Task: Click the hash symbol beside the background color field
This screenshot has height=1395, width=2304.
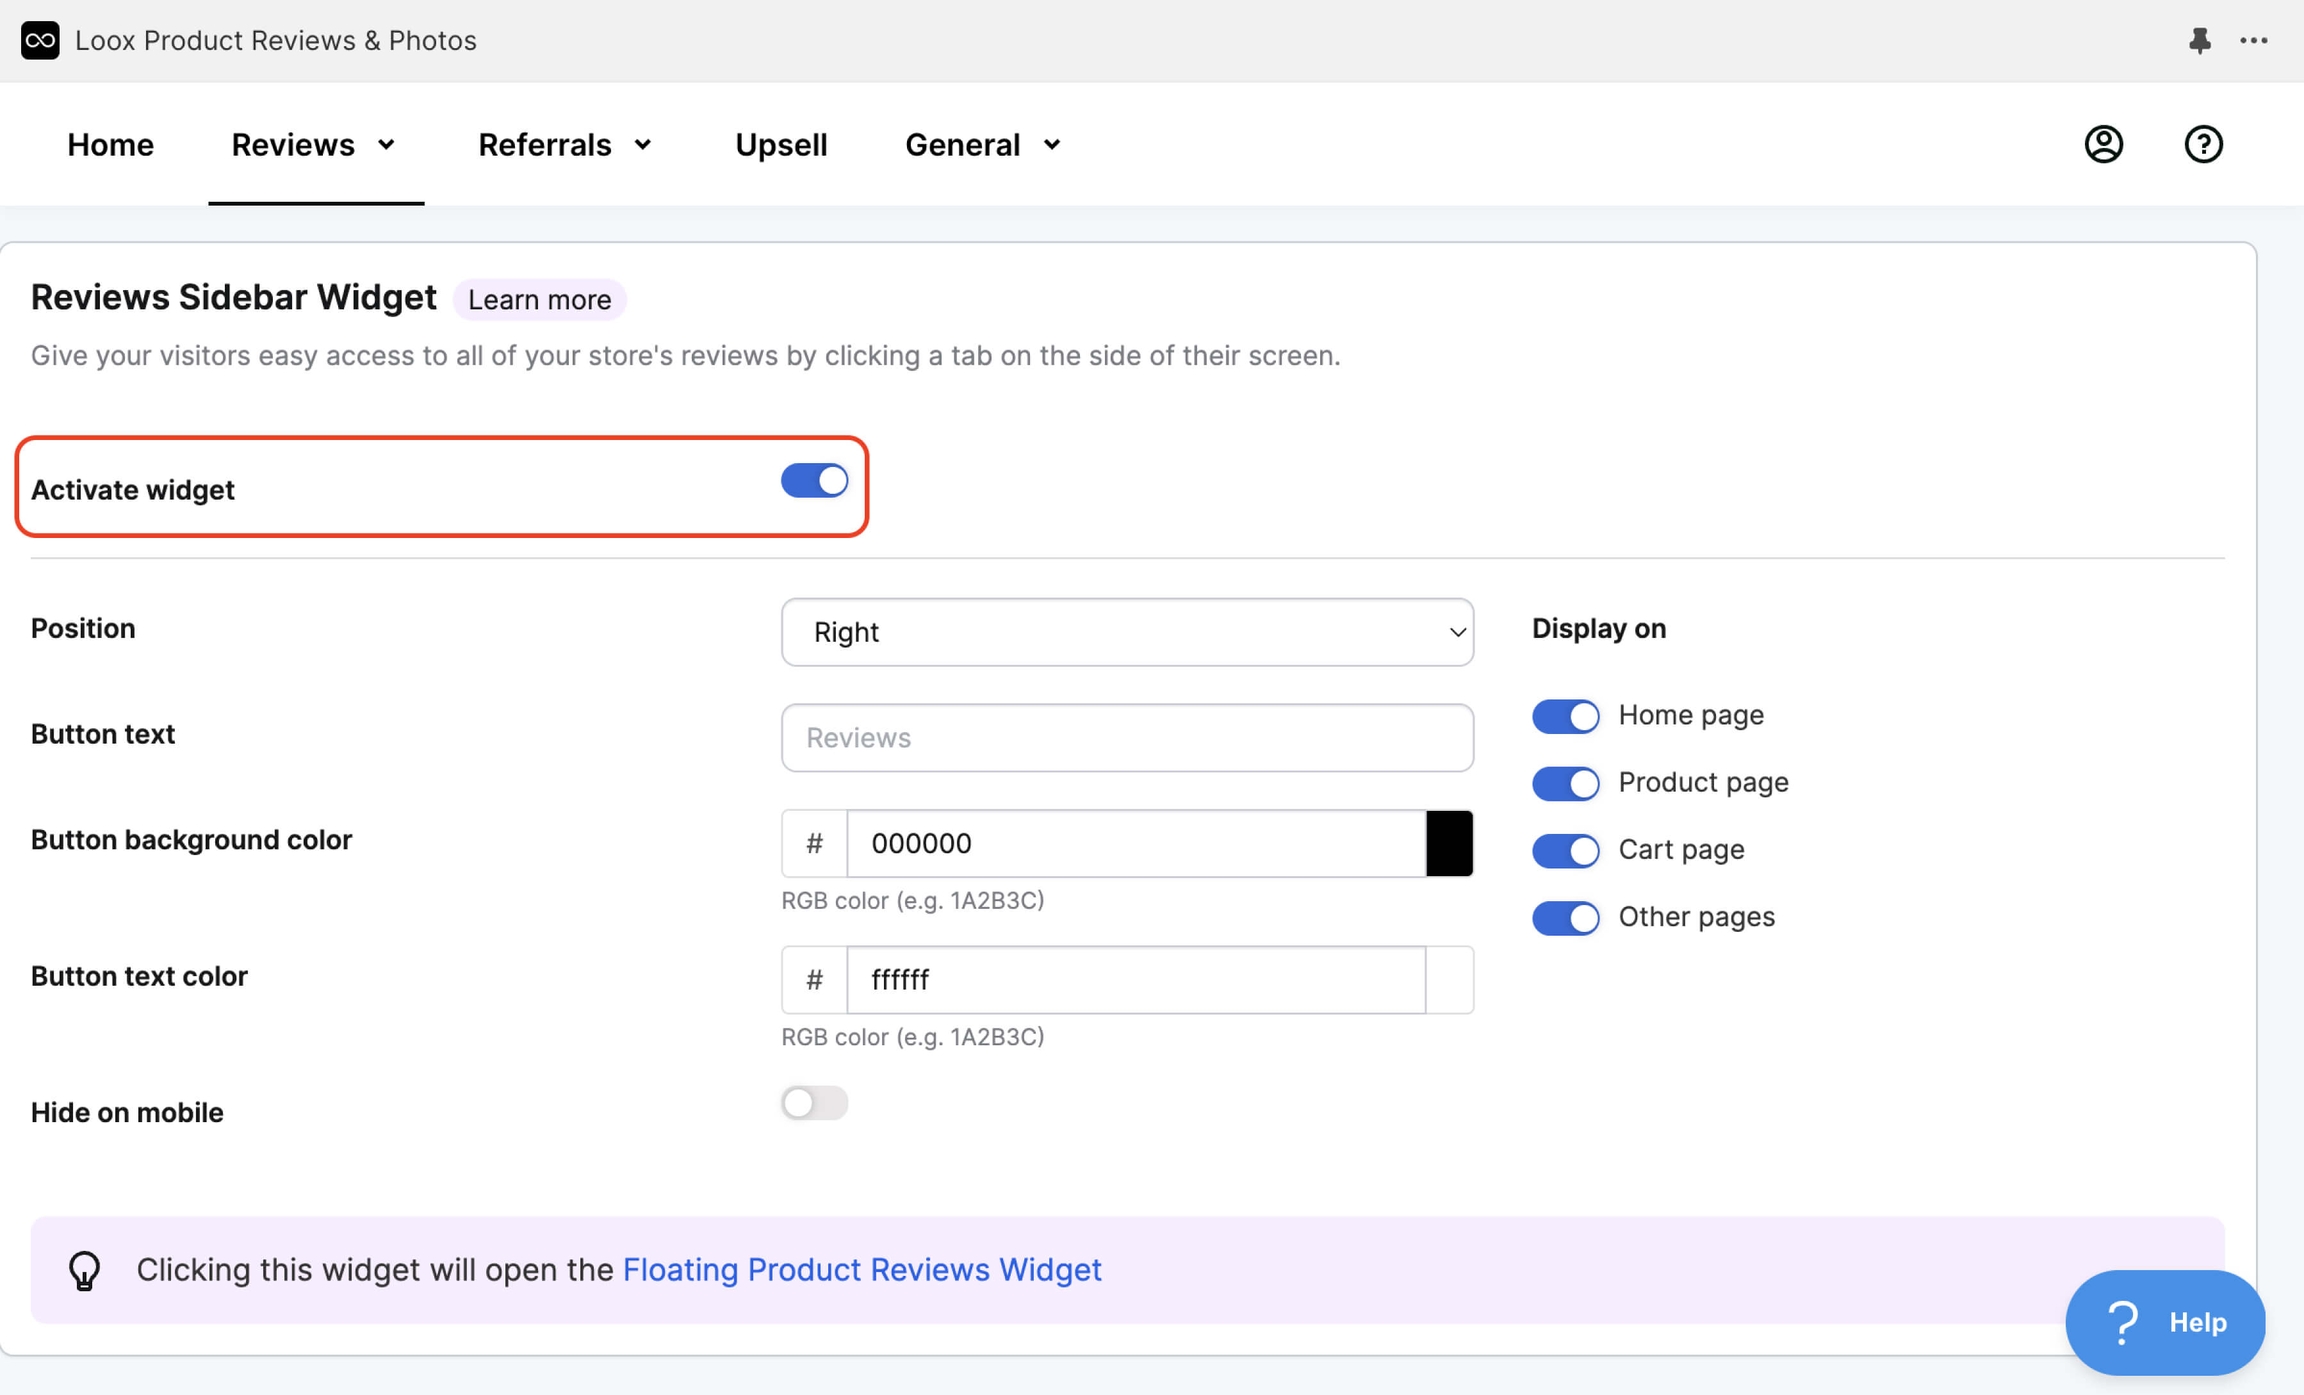Action: (813, 843)
